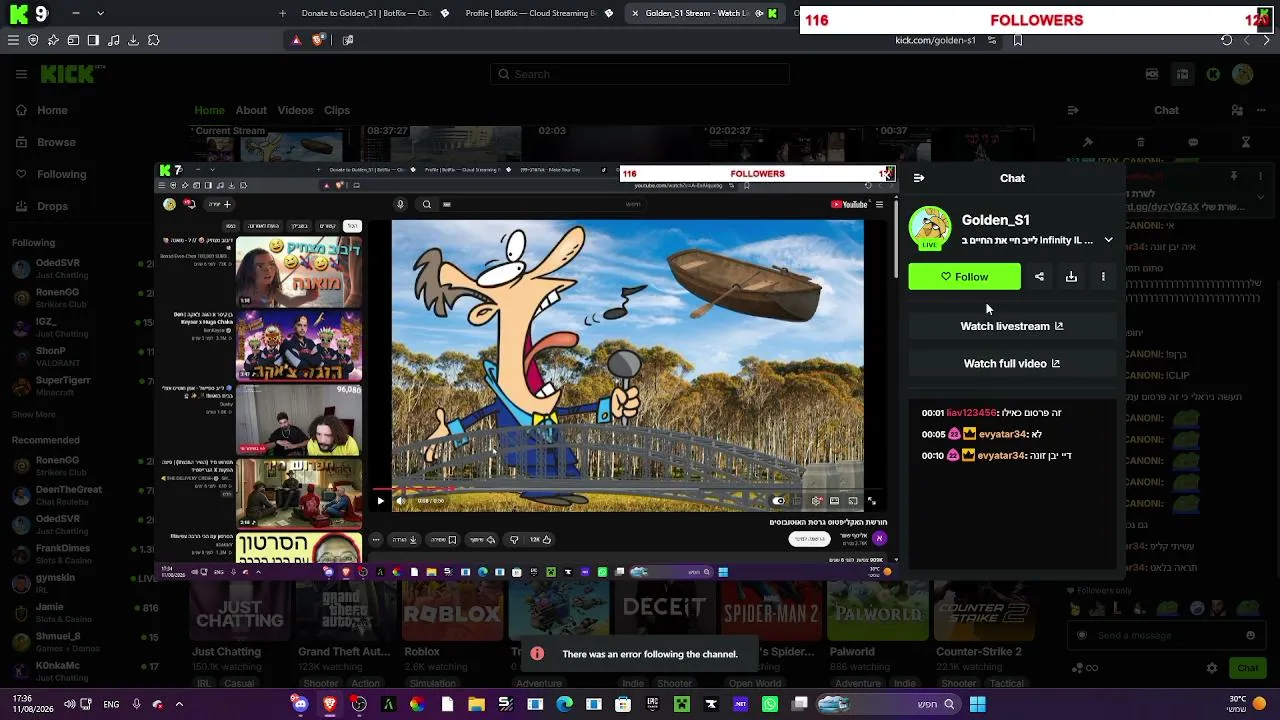Open the Counter-Strike 2 category card
The image size is (1280, 720).
983,613
